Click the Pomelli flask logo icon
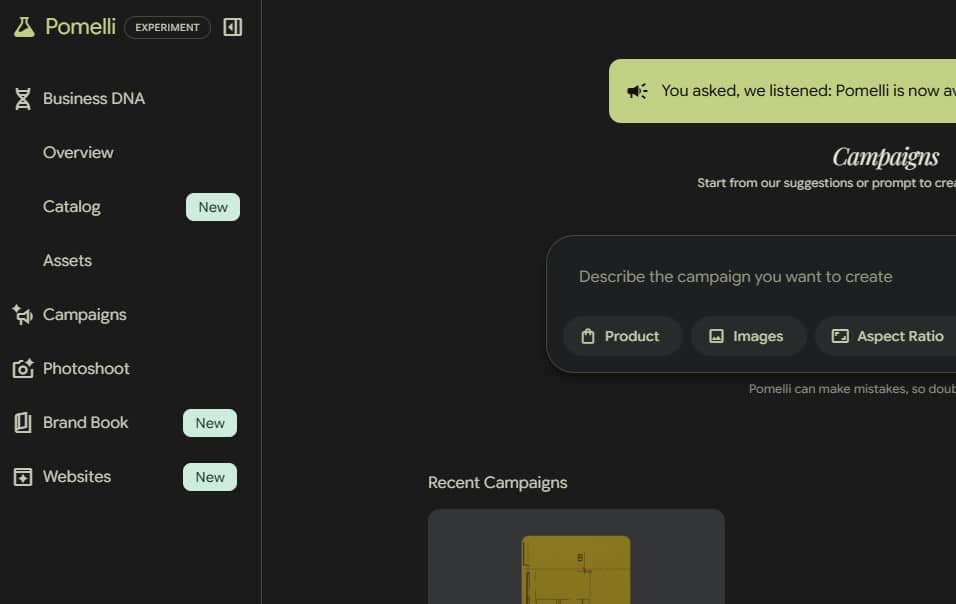 (24, 27)
